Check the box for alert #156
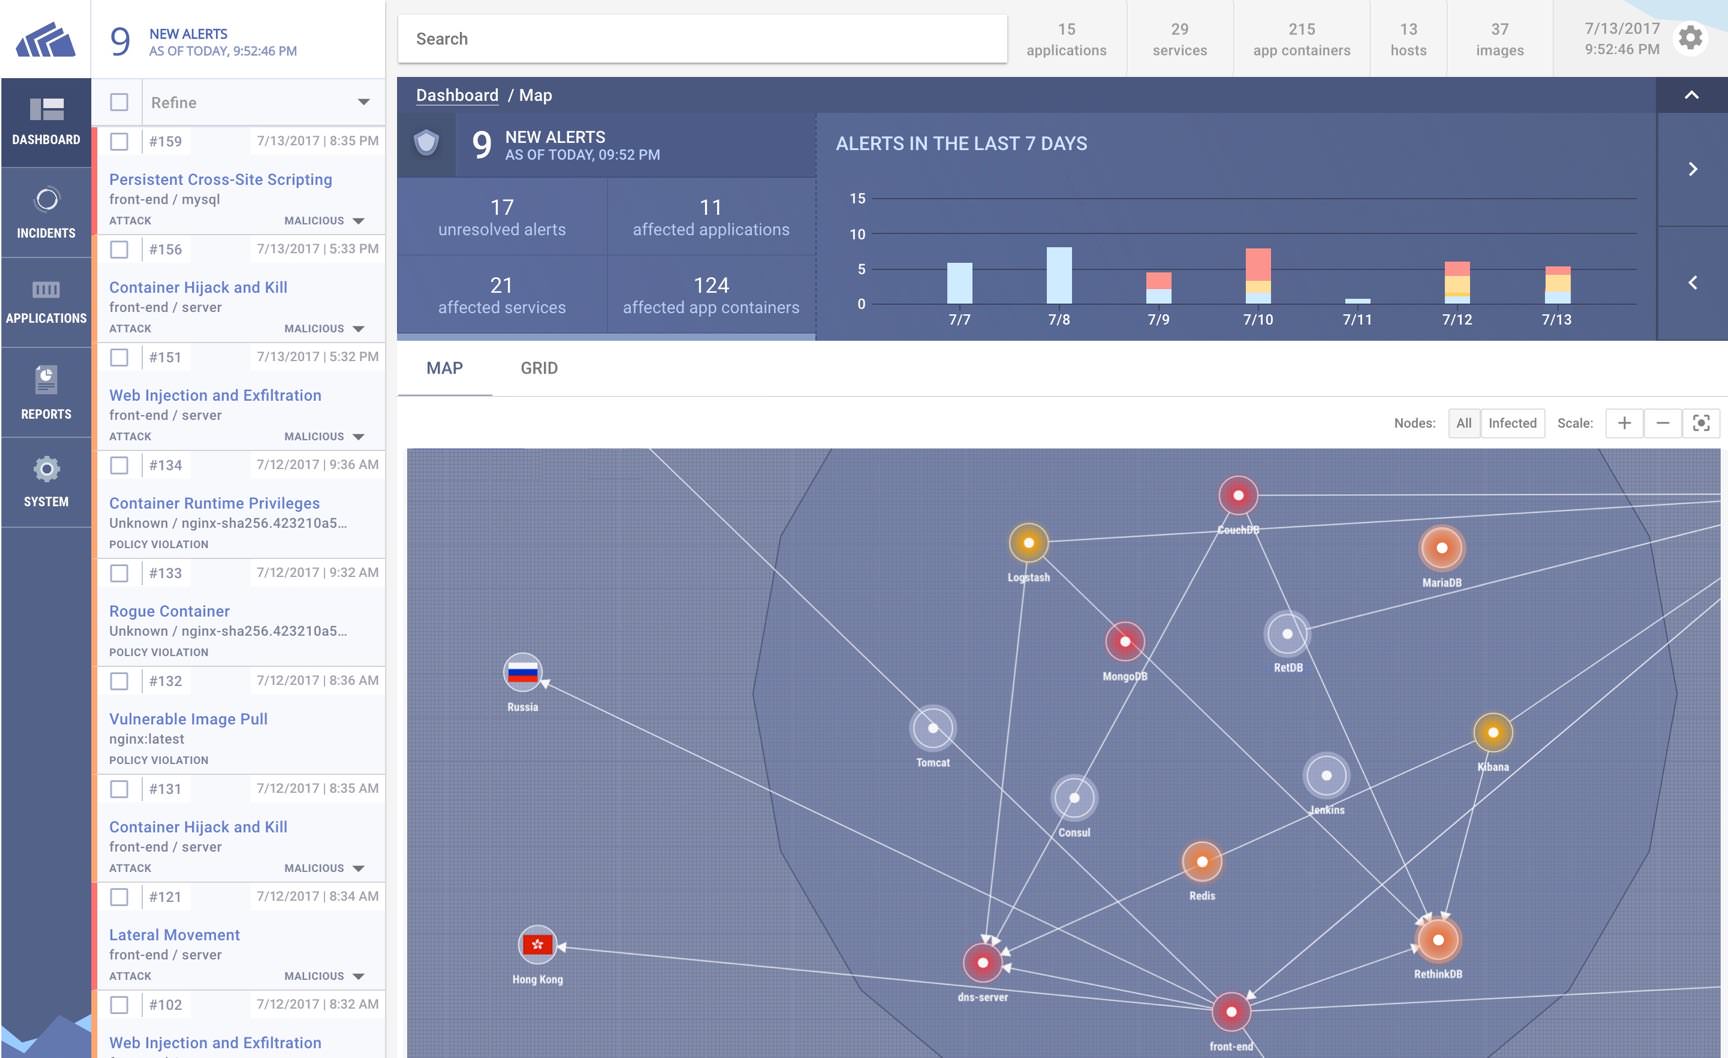This screenshot has height=1058, width=1728. coord(119,249)
